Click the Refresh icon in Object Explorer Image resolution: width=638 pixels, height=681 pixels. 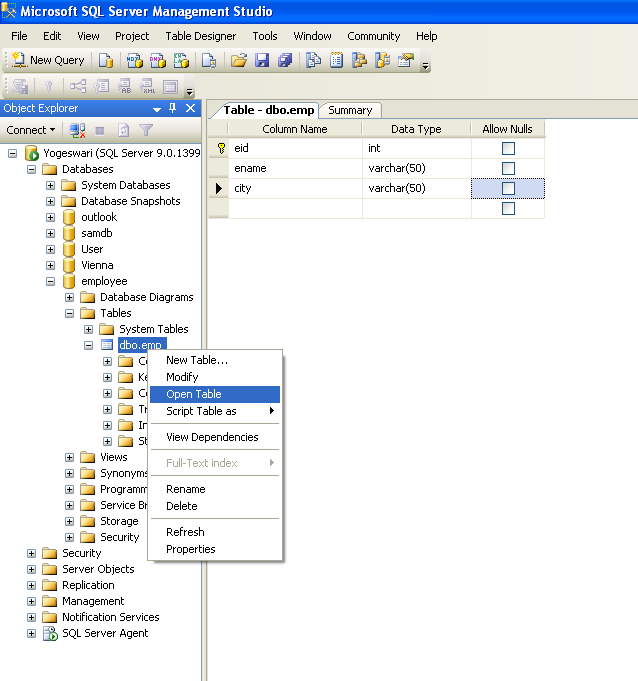(123, 130)
